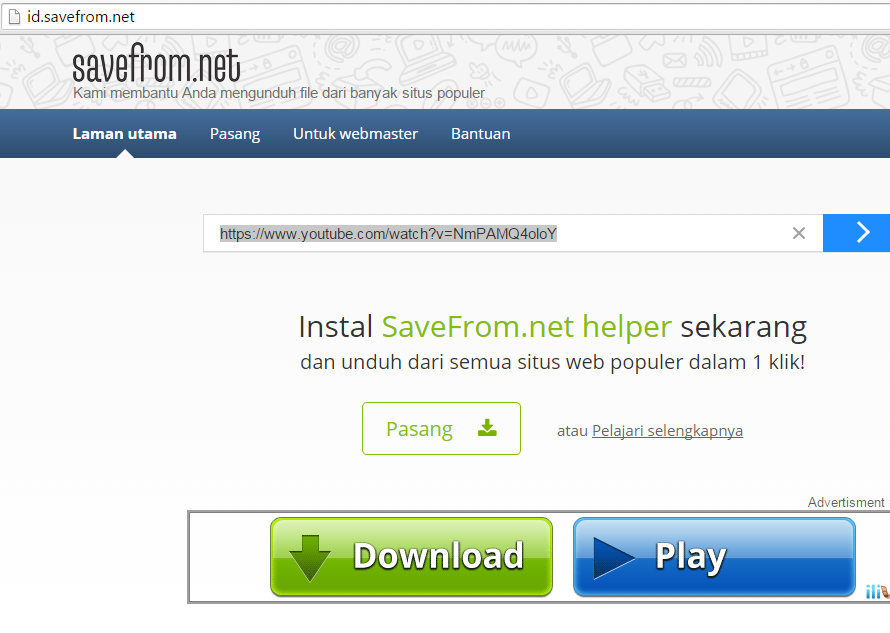Image resolution: width=890 pixels, height=633 pixels.
Task: Click the green Download advertisement button
Action: [x=412, y=556]
